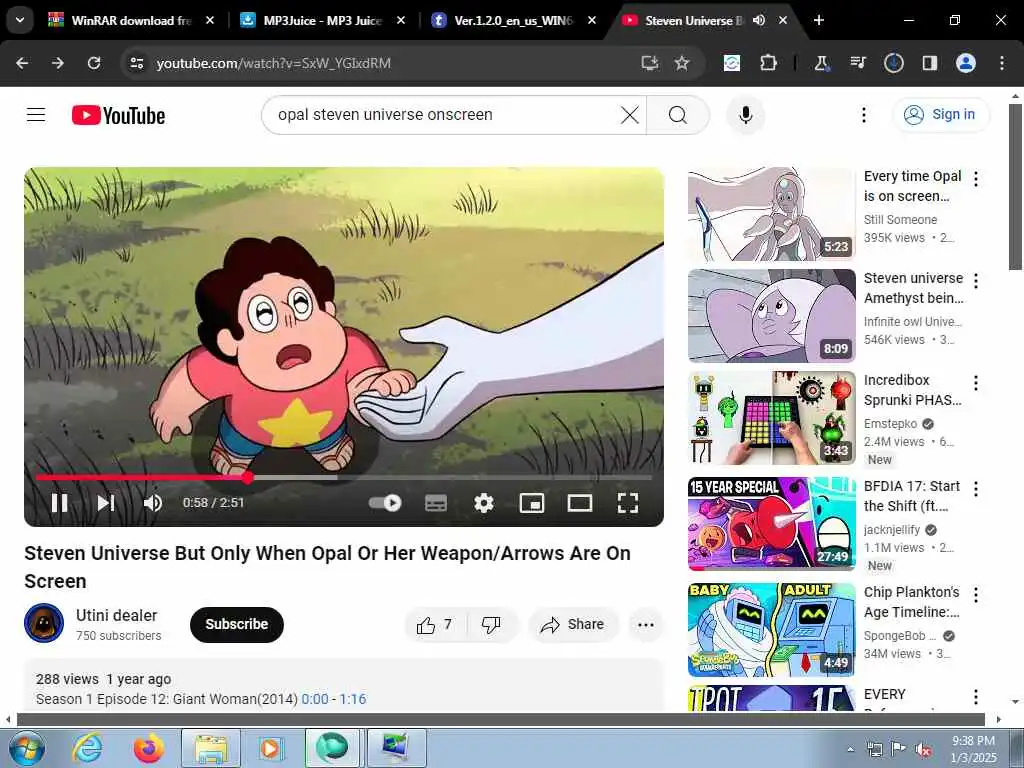Open the tab search dropdown arrow
1024x768 pixels.
[20, 20]
